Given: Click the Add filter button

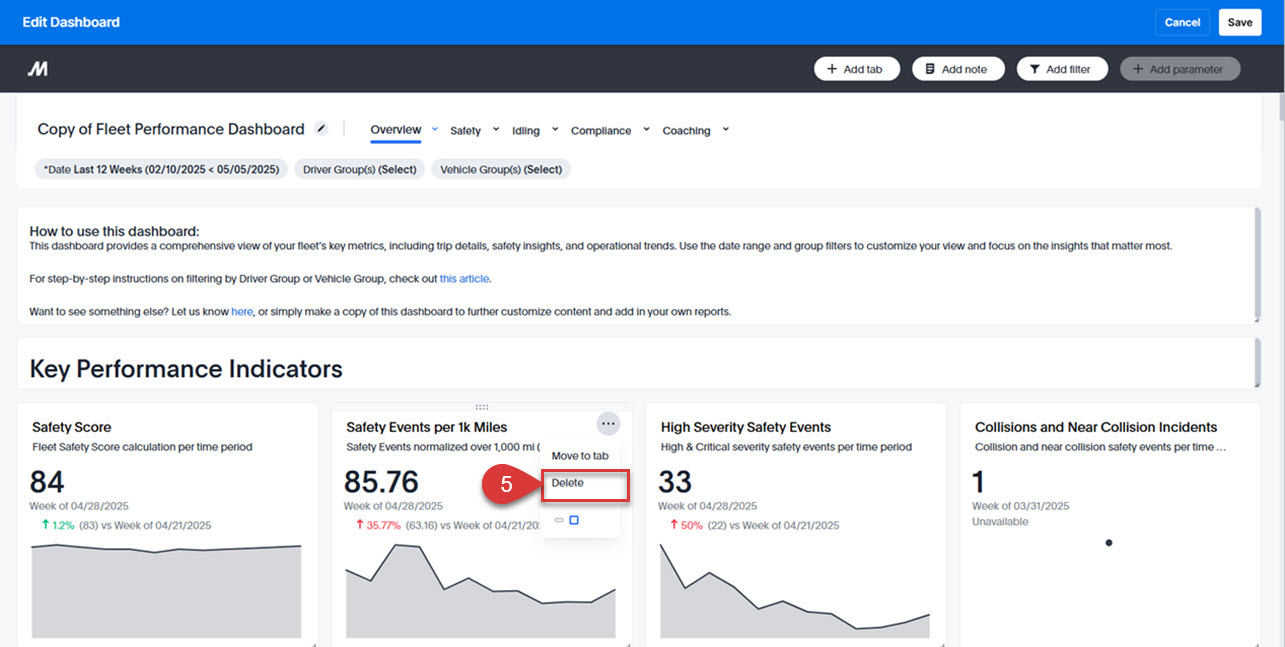Looking at the screenshot, I should (1062, 69).
